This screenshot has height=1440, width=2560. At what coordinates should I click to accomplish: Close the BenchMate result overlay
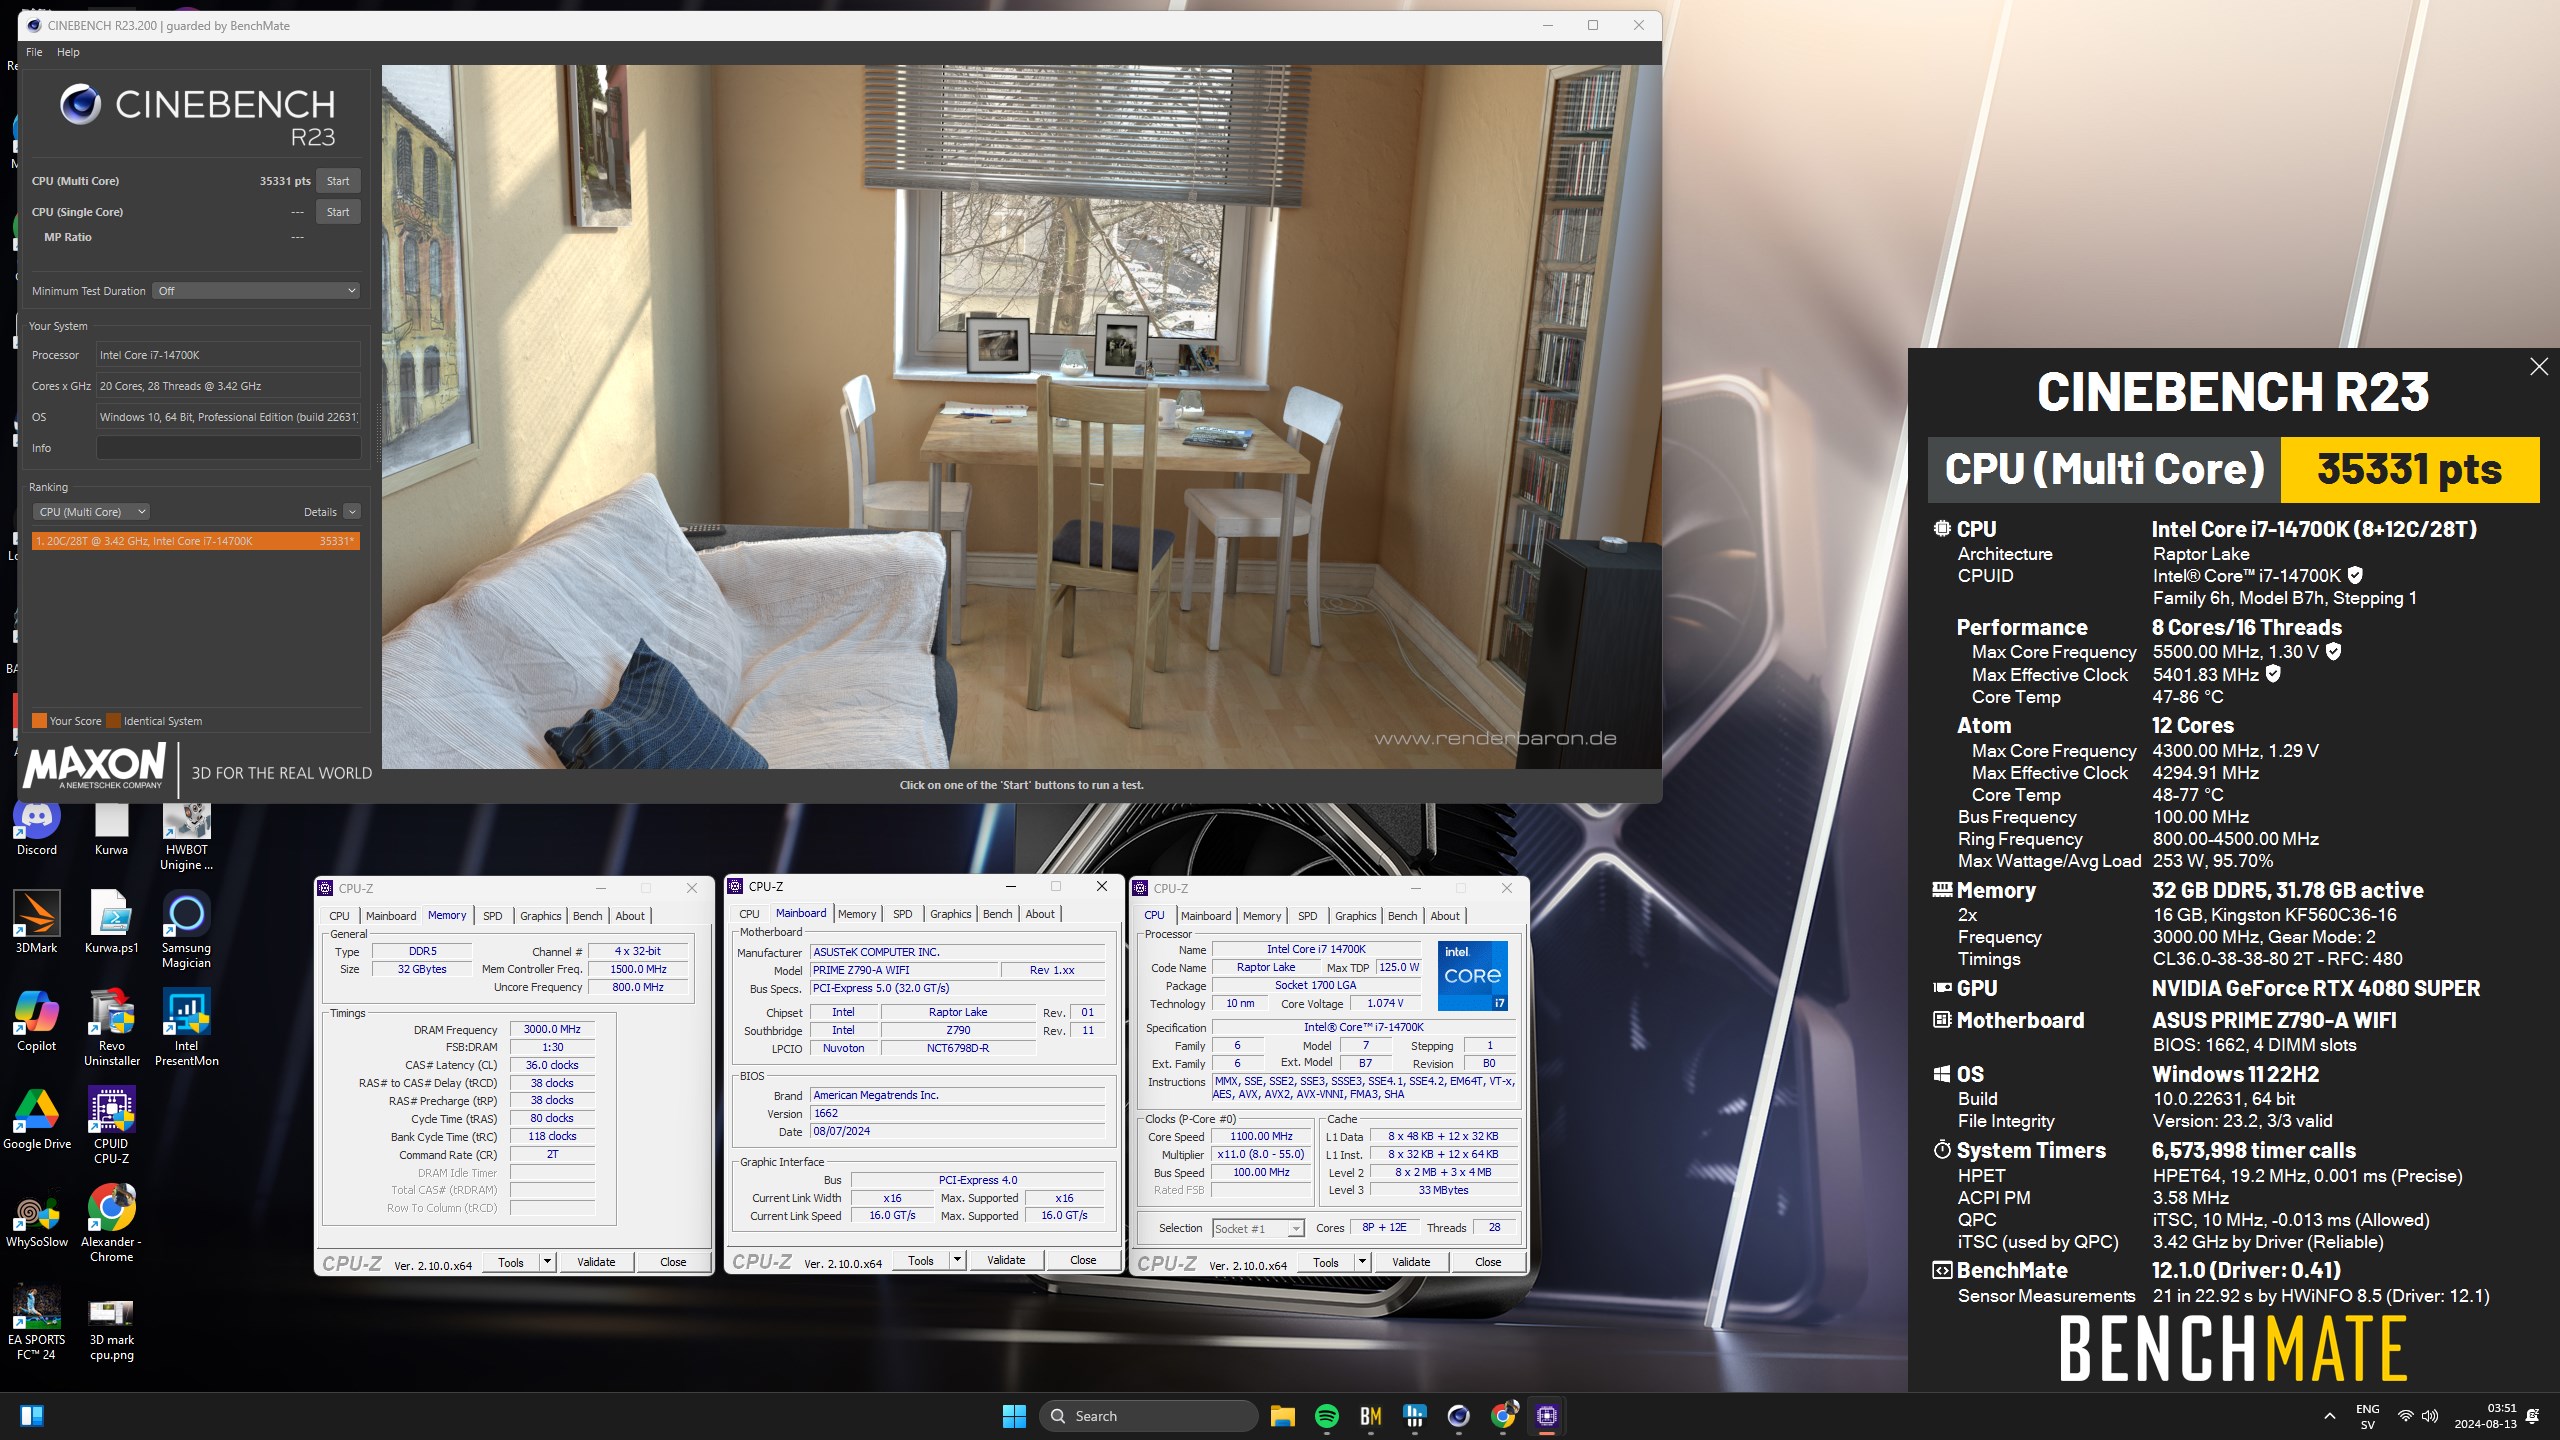[2538, 367]
